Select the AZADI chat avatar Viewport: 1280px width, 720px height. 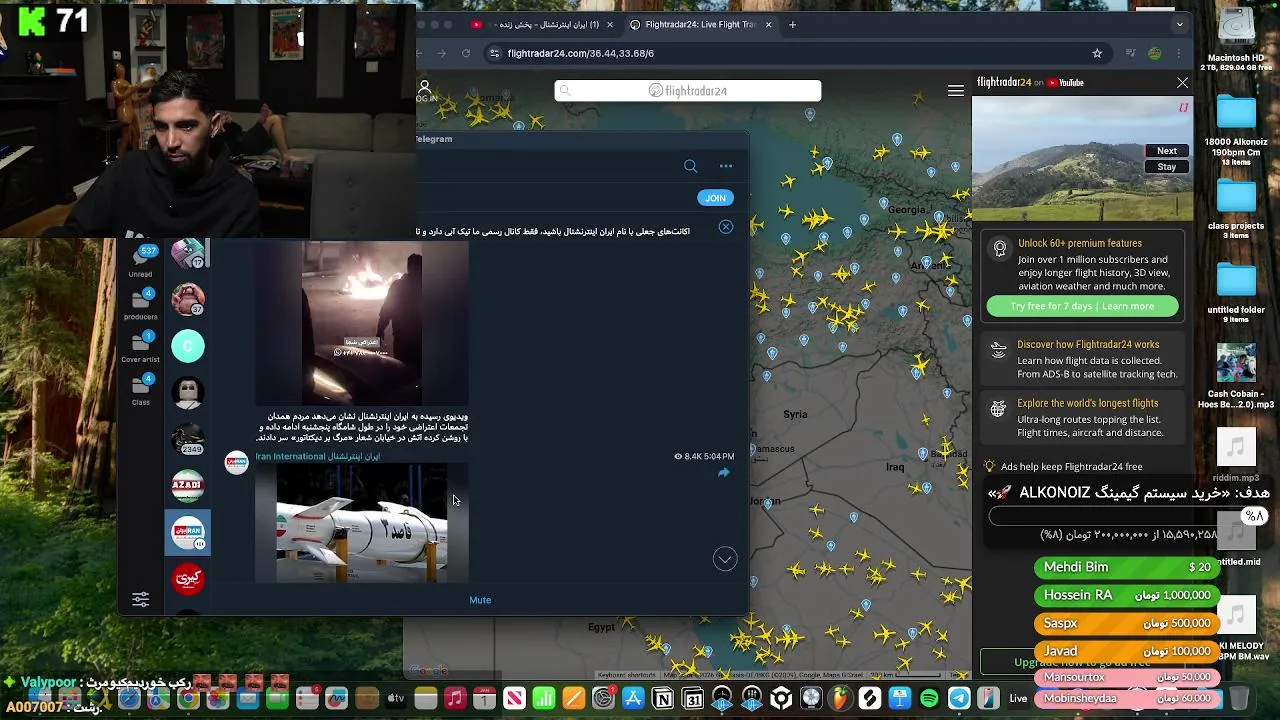[x=188, y=486]
